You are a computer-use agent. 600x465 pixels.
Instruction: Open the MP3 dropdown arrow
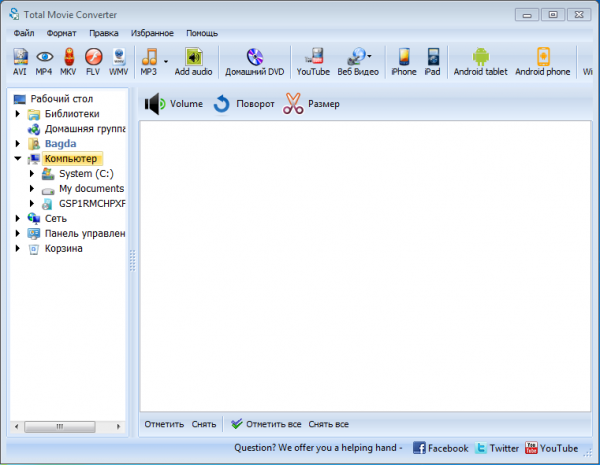point(166,61)
